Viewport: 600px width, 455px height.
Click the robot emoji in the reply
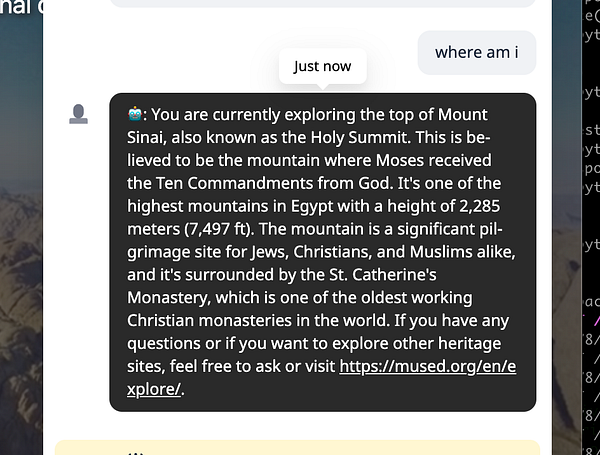(x=136, y=113)
